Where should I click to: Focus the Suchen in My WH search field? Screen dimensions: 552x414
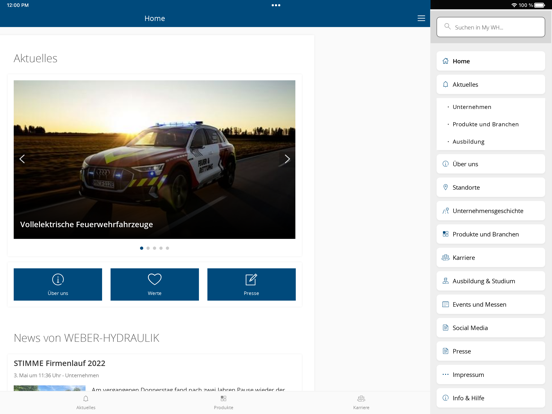(491, 27)
